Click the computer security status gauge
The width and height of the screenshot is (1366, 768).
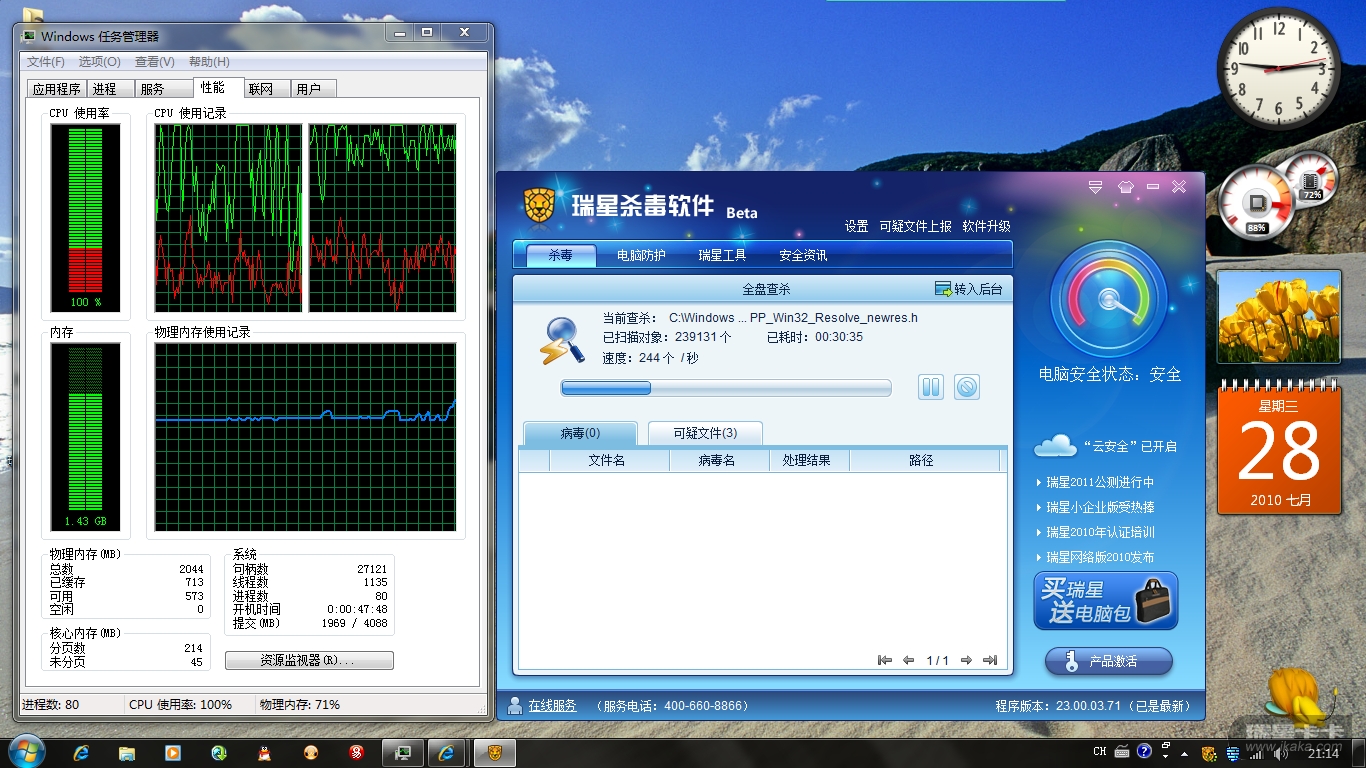click(1108, 300)
